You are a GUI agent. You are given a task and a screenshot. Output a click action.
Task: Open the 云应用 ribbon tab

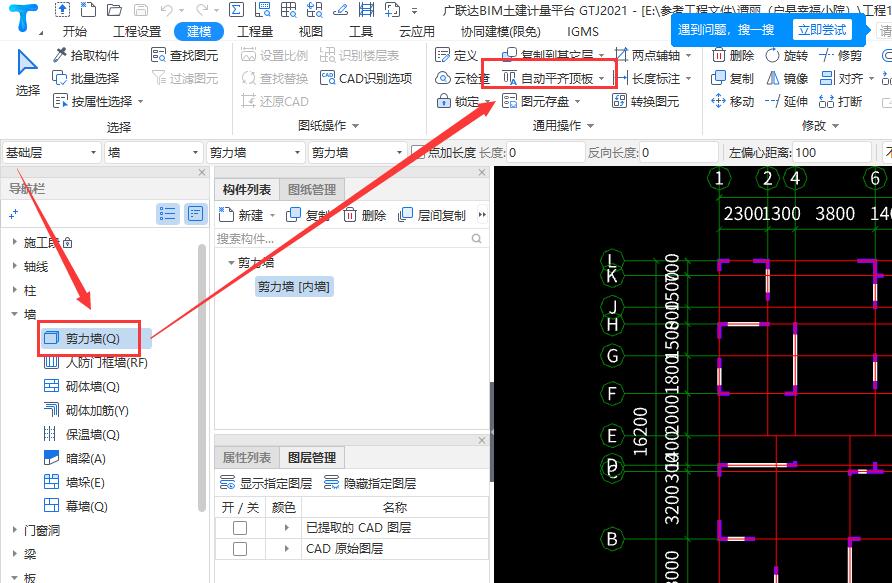(x=417, y=31)
